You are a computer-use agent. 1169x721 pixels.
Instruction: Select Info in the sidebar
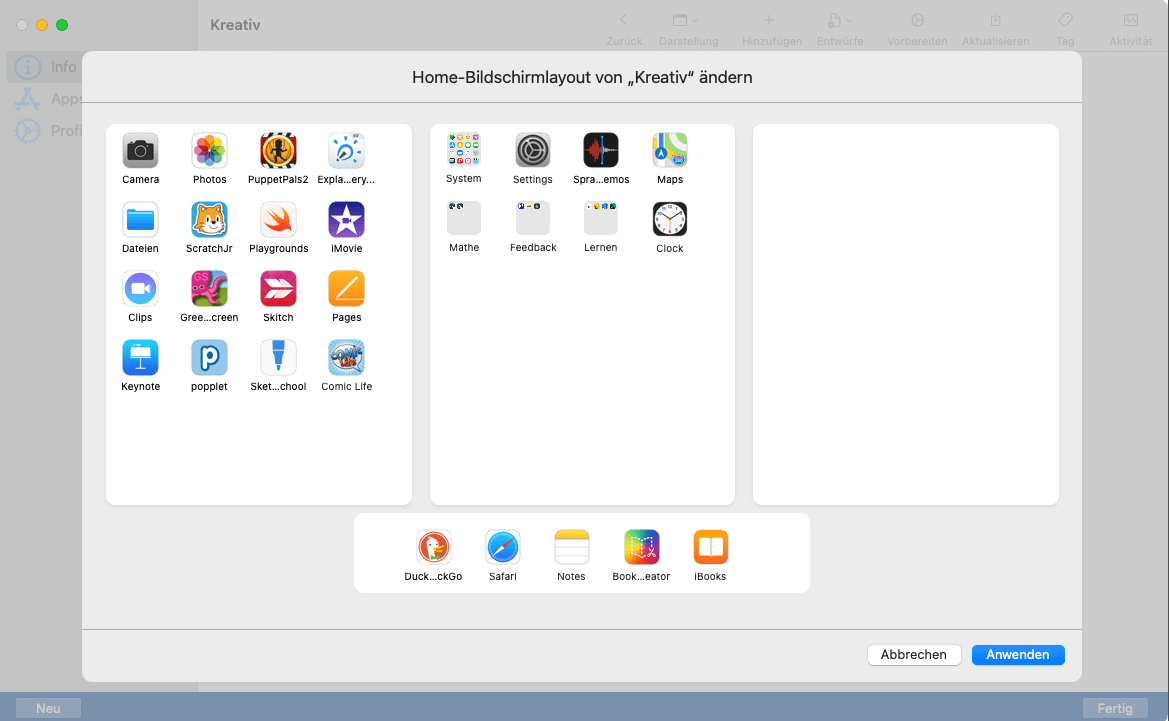(50, 67)
